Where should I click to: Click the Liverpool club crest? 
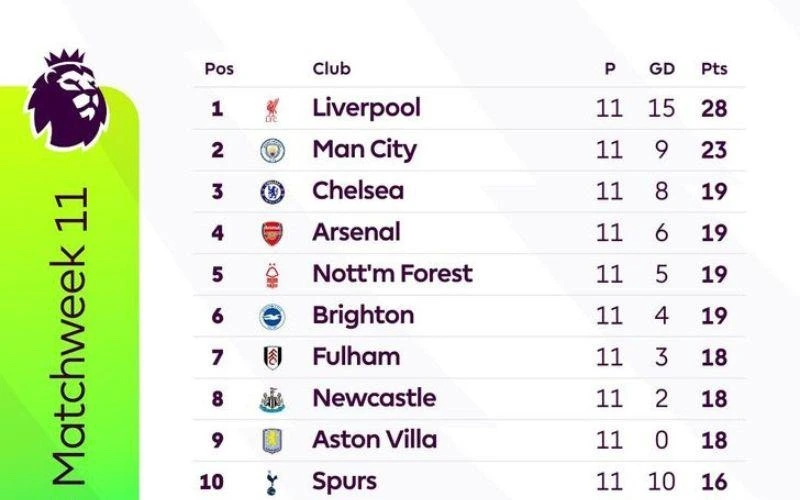pyautogui.click(x=272, y=110)
